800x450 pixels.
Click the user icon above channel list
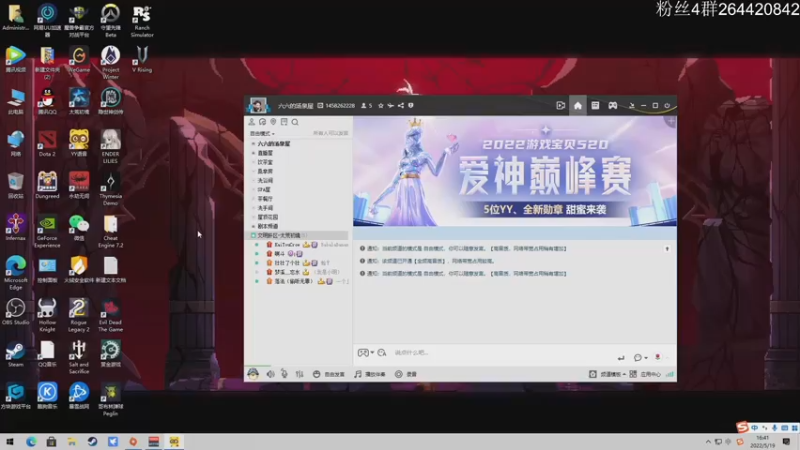point(252,122)
